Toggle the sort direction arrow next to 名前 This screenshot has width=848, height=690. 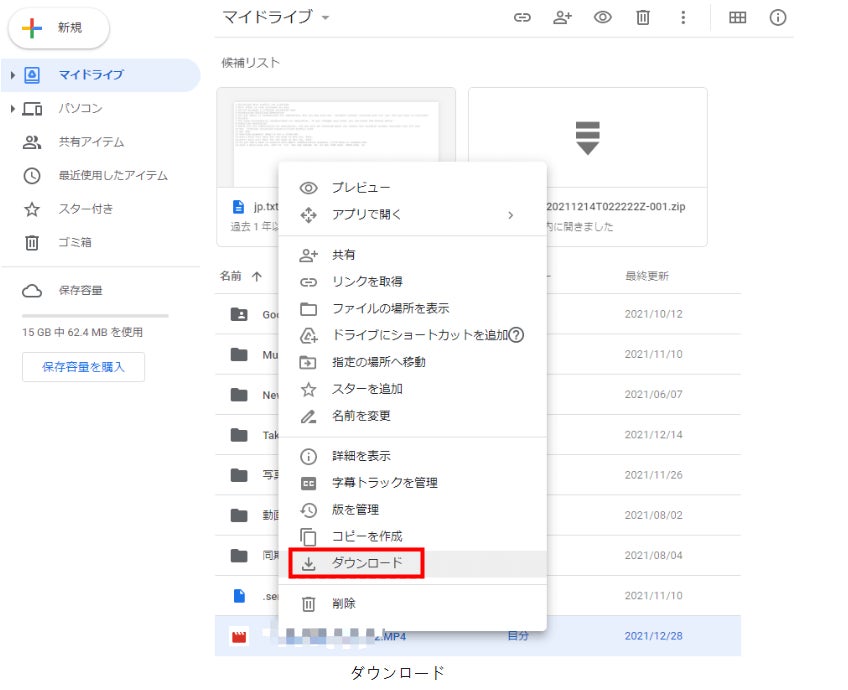point(257,277)
